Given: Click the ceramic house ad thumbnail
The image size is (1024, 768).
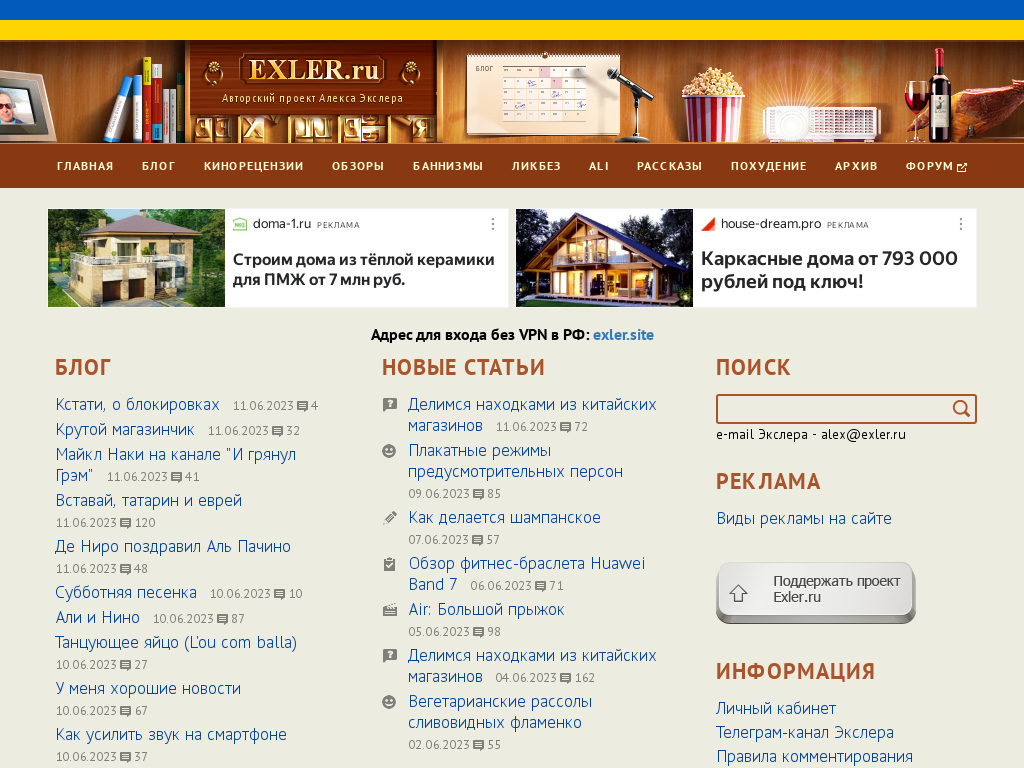Looking at the screenshot, I should 136,258.
